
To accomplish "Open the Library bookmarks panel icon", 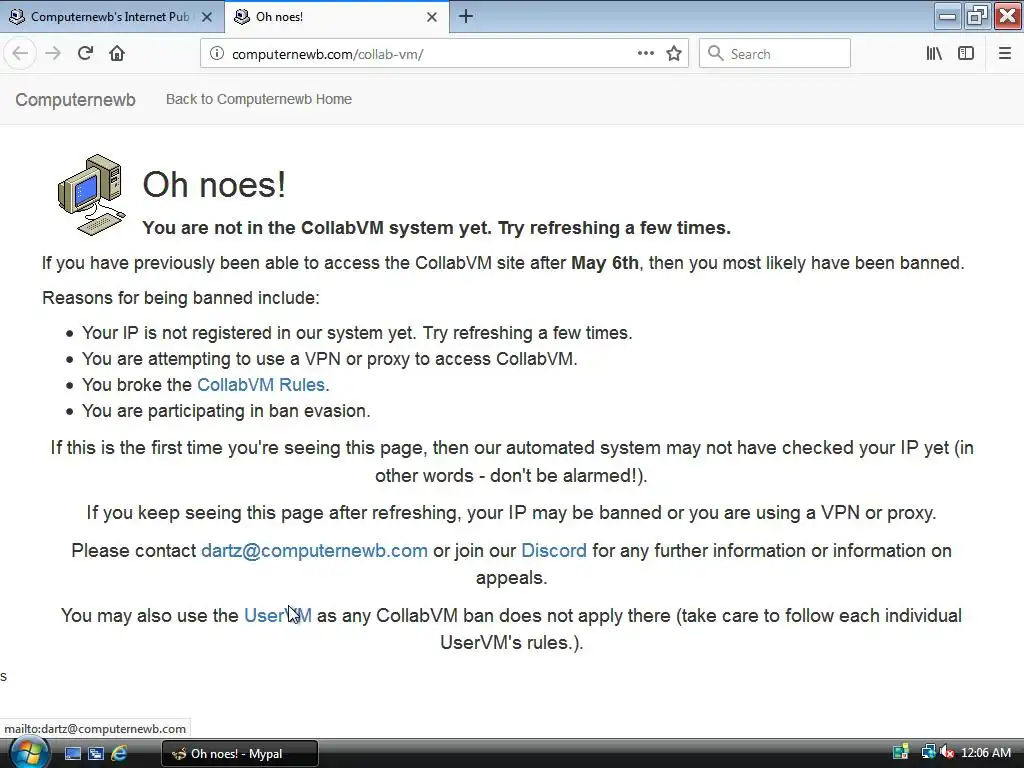I will (934, 54).
